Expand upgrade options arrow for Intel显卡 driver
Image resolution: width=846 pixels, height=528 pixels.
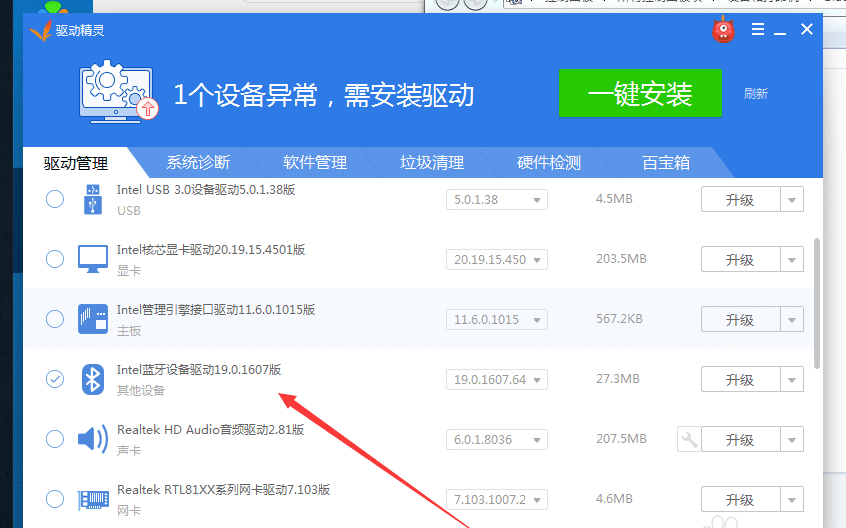tap(792, 259)
